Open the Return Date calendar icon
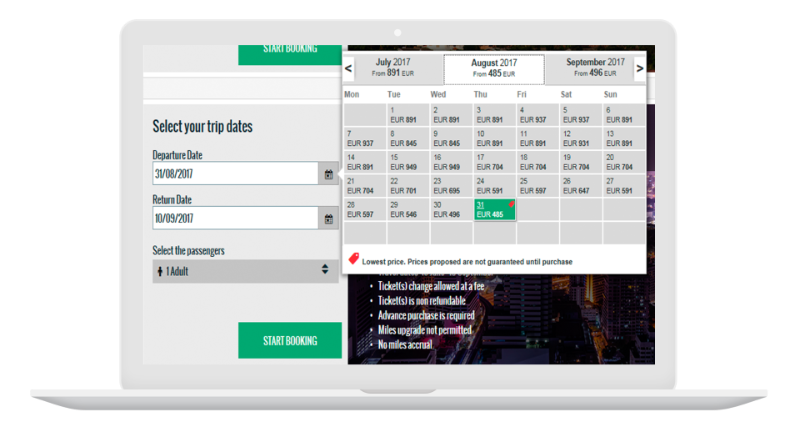This screenshot has height=437, width=800. (328, 218)
